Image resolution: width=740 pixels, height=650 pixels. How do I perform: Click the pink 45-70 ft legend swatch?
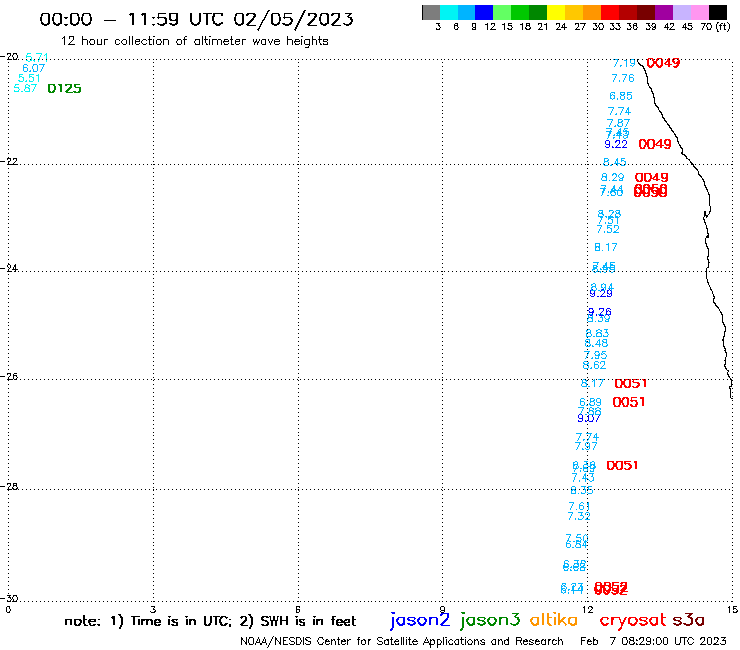coord(699,13)
